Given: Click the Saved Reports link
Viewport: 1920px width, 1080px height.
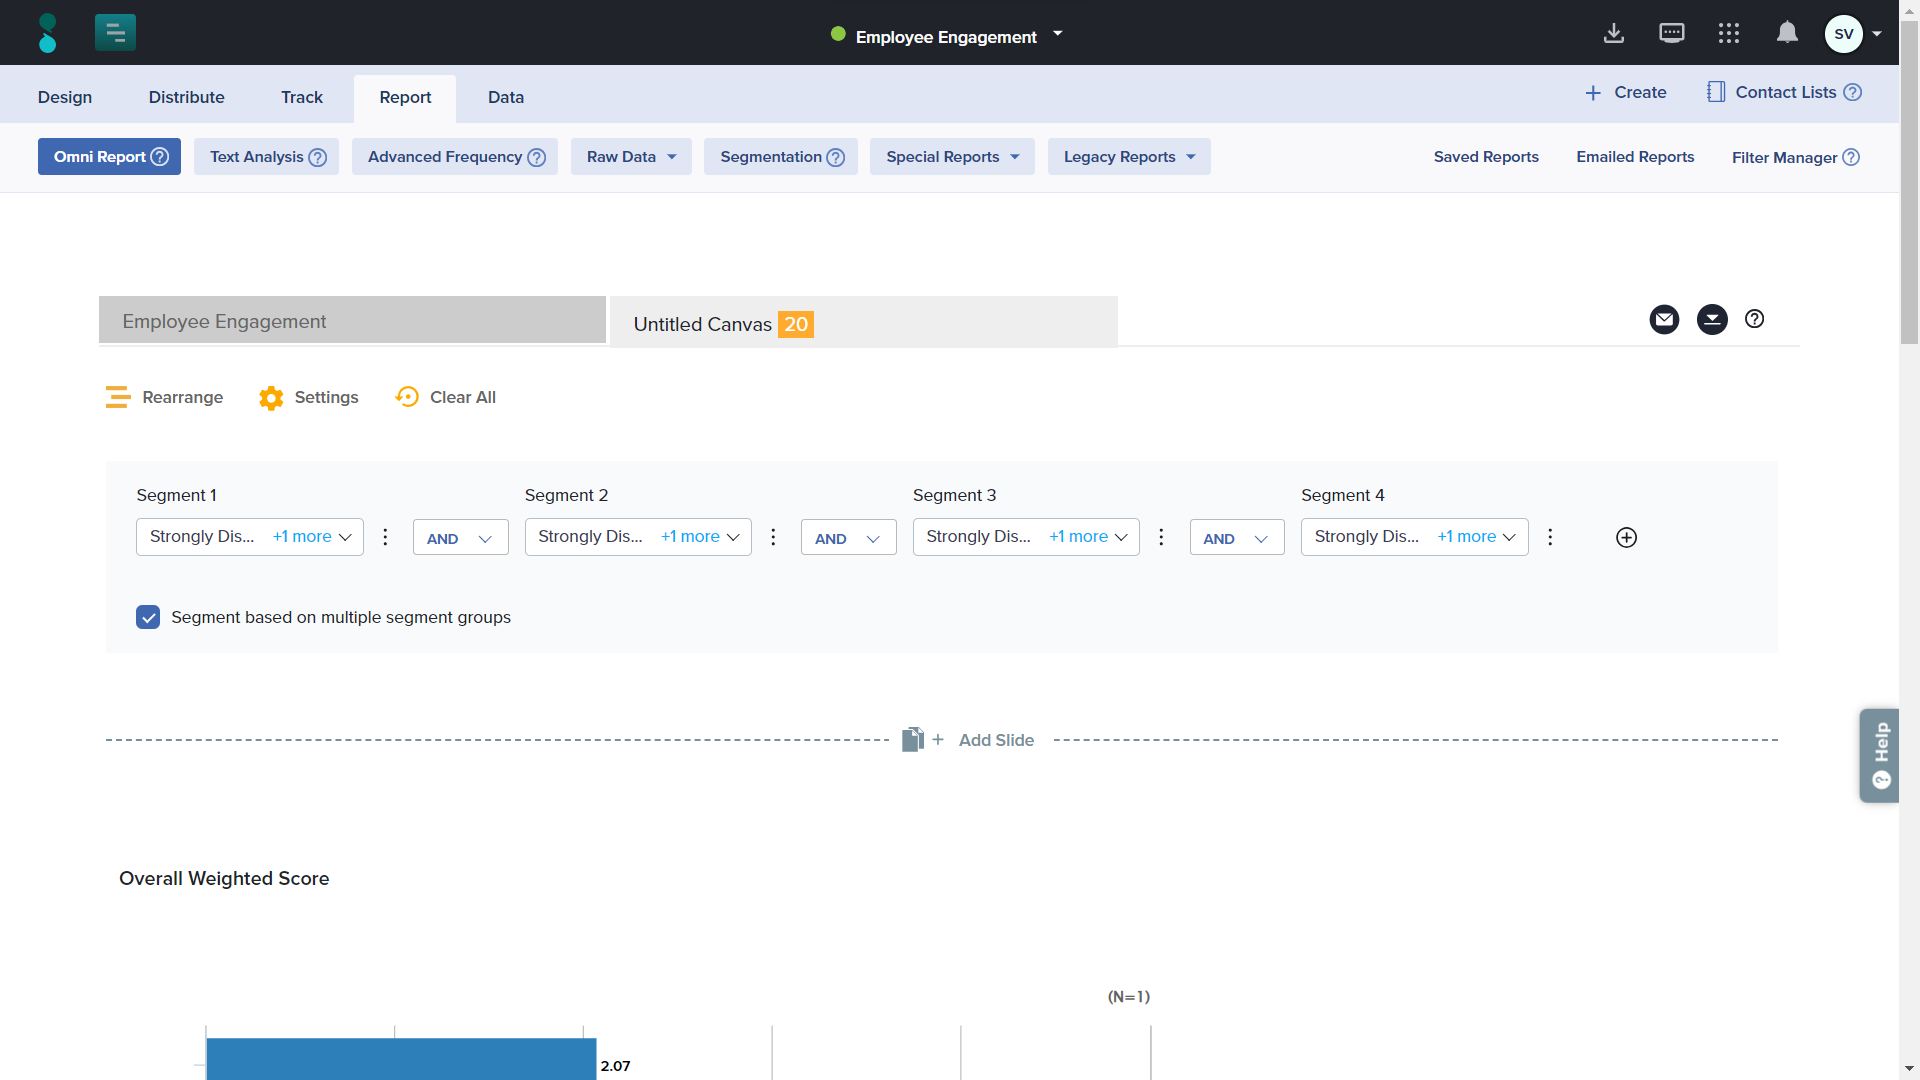Looking at the screenshot, I should [x=1486, y=157].
